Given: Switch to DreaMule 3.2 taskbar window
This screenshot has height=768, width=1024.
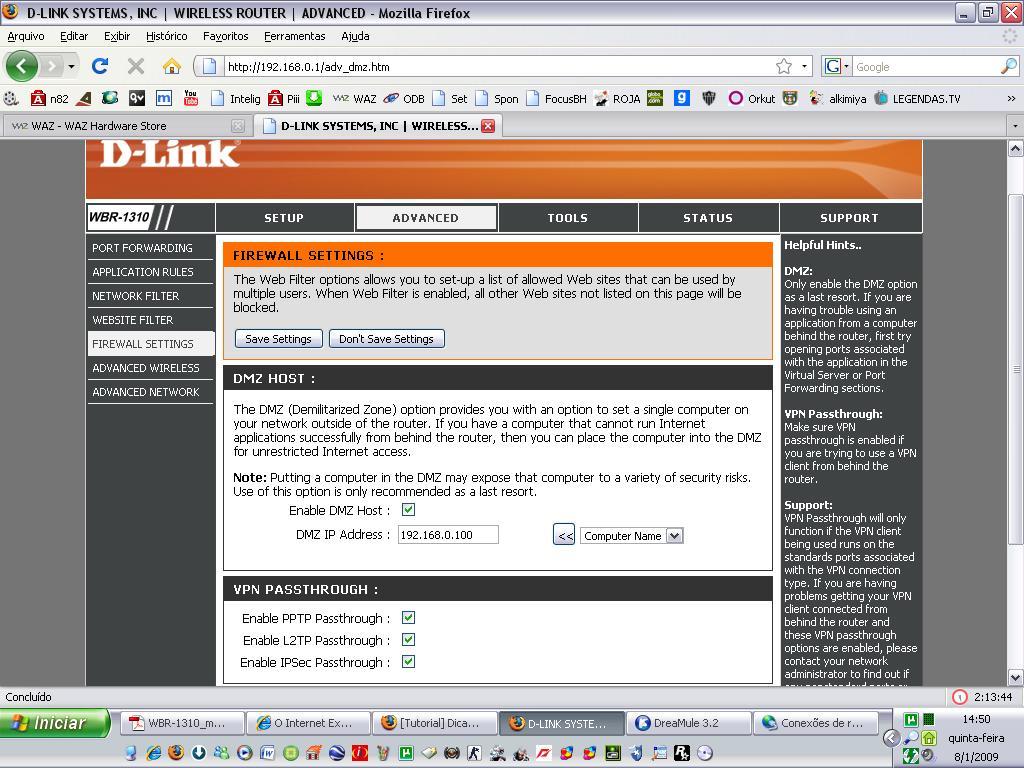Looking at the screenshot, I should [688, 723].
